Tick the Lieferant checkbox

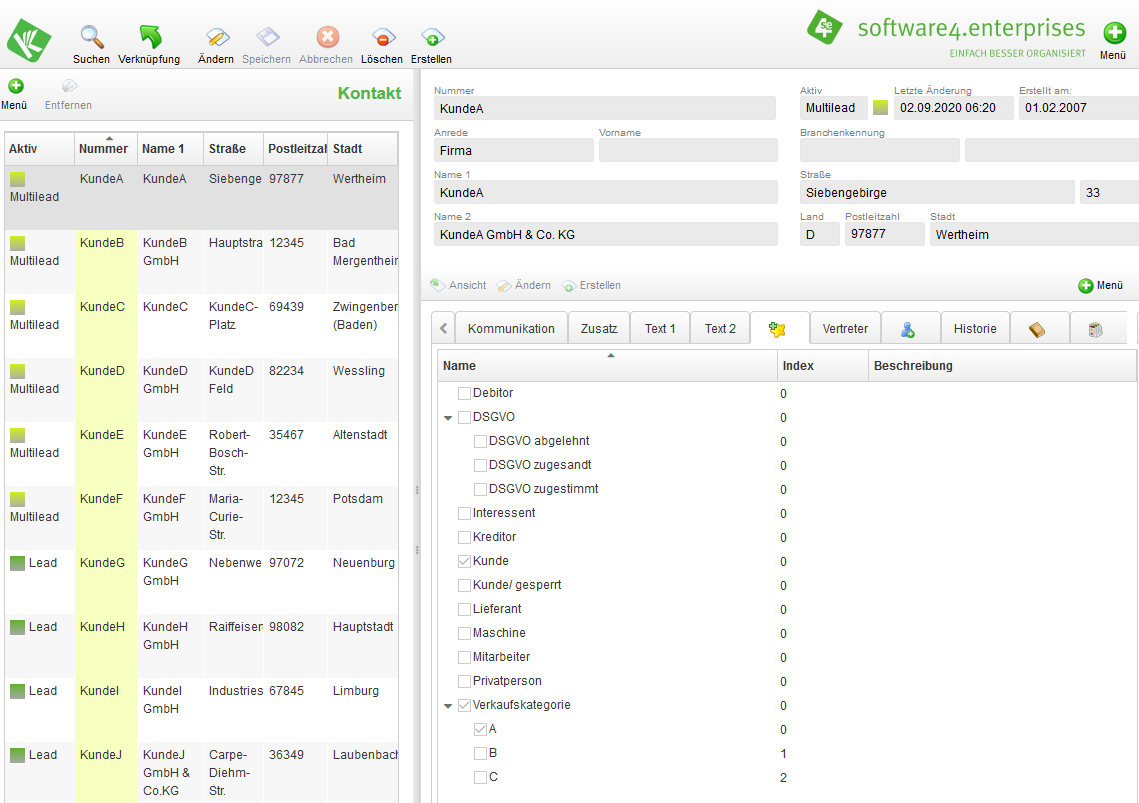[464, 609]
